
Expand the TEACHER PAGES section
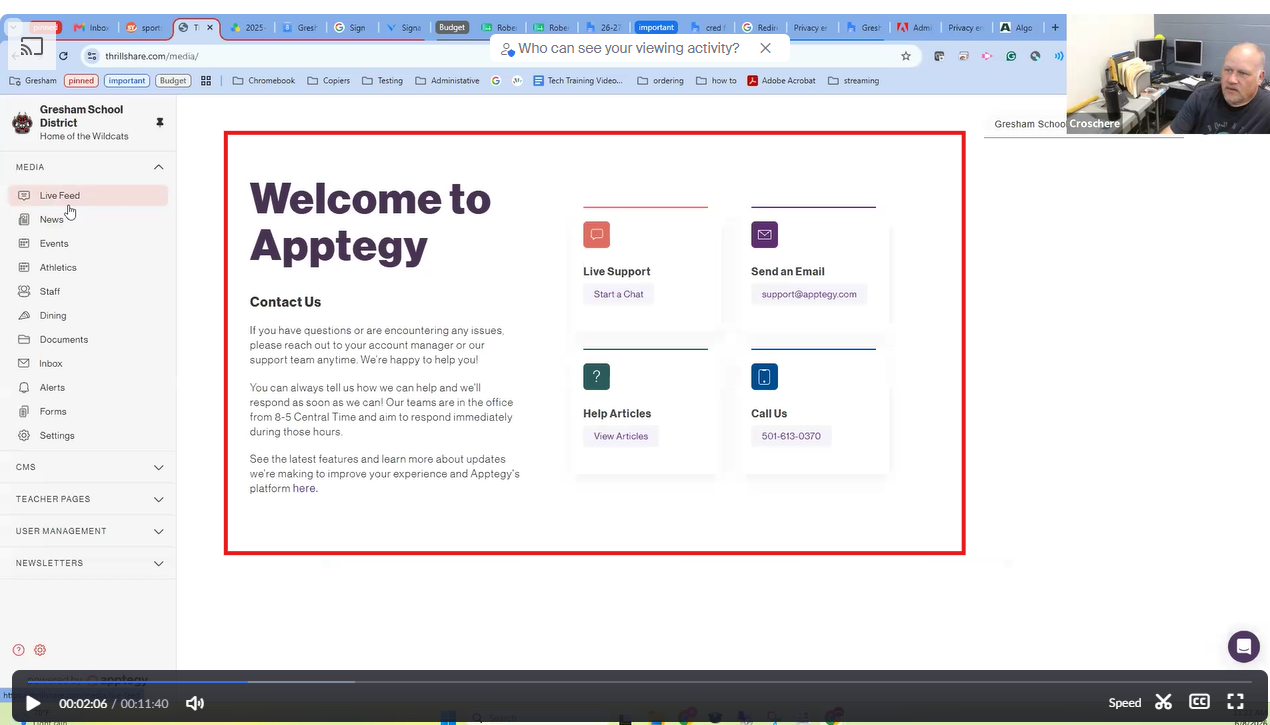[88, 499]
